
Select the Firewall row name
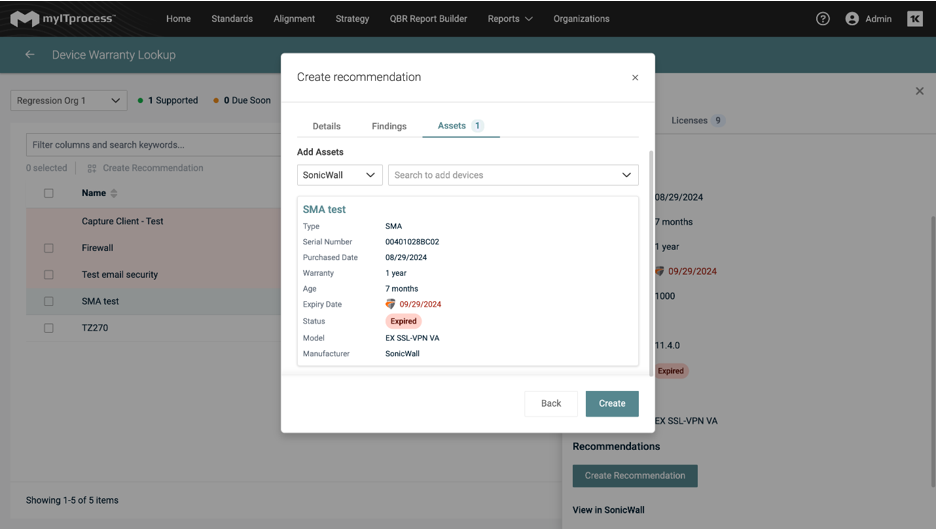point(97,248)
